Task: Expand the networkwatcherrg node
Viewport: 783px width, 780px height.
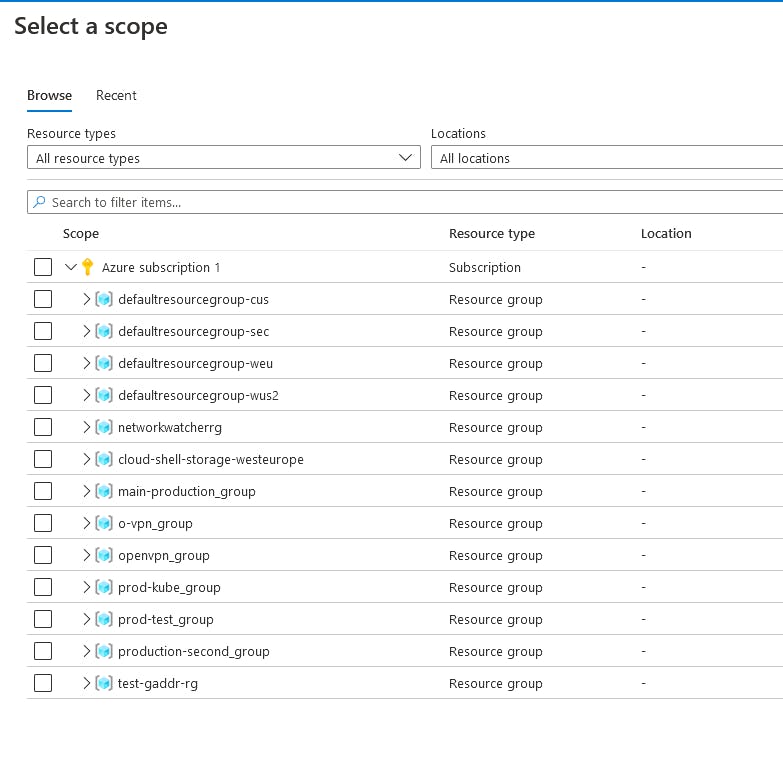Action: [x=86, y=427]
